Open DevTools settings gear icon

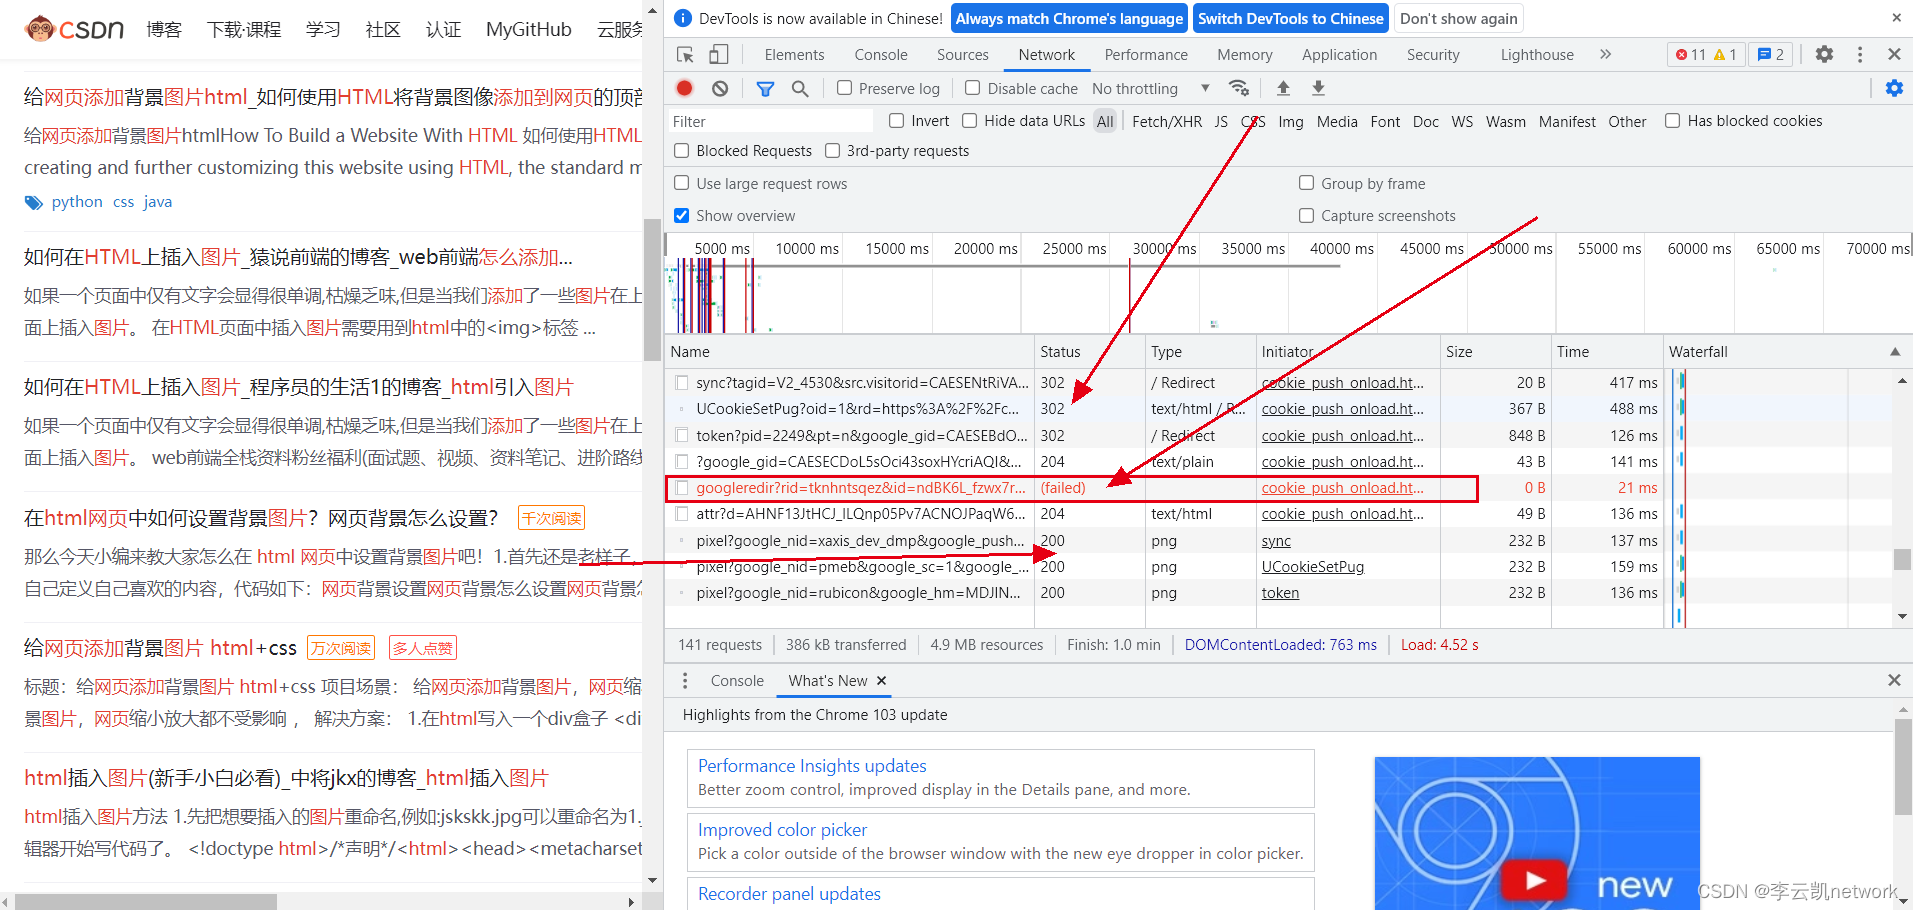tap(1824, 54)
